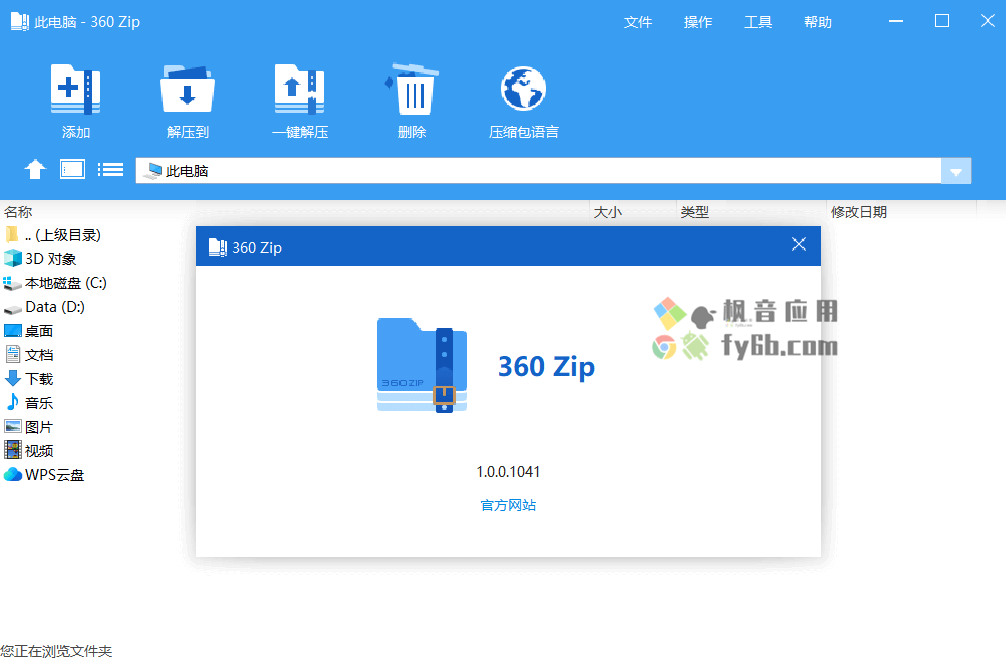The width and height of the screenshot is (1006, 666).
Task: Click the 360 Zip logo in about dialog
Action: pyautogui.click(x=422, y=365)
